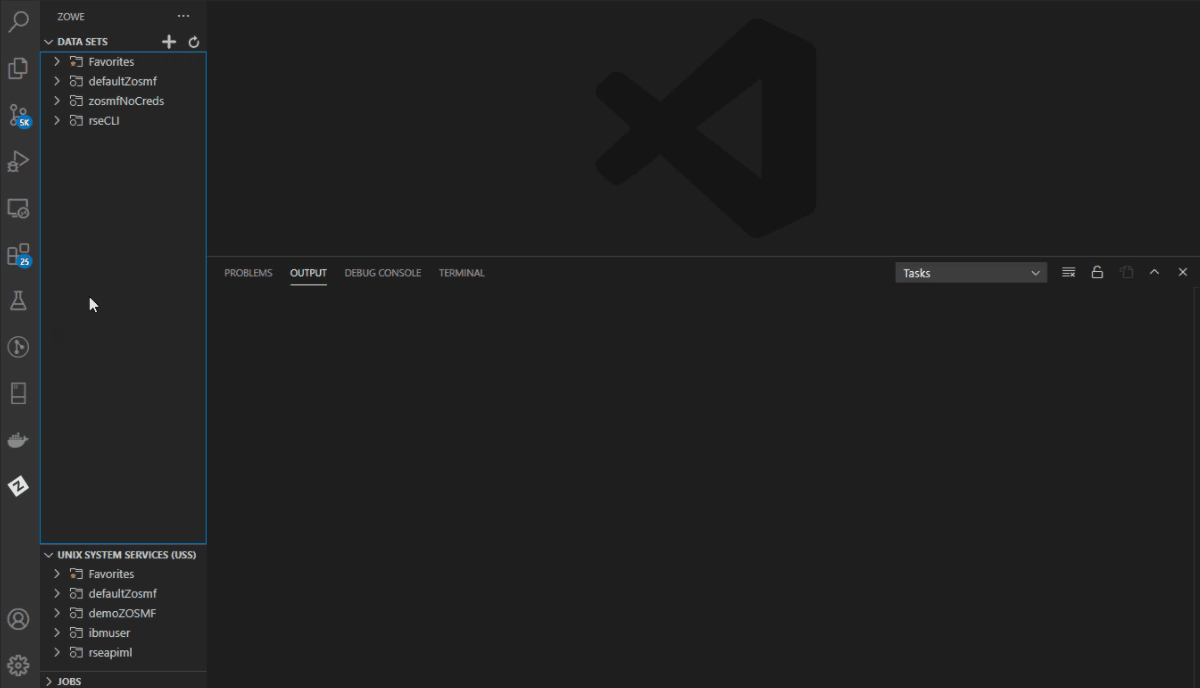Open the Testing beaker view
The image size is (1200, 688).
pyautogui.click(x=18, y=300)
